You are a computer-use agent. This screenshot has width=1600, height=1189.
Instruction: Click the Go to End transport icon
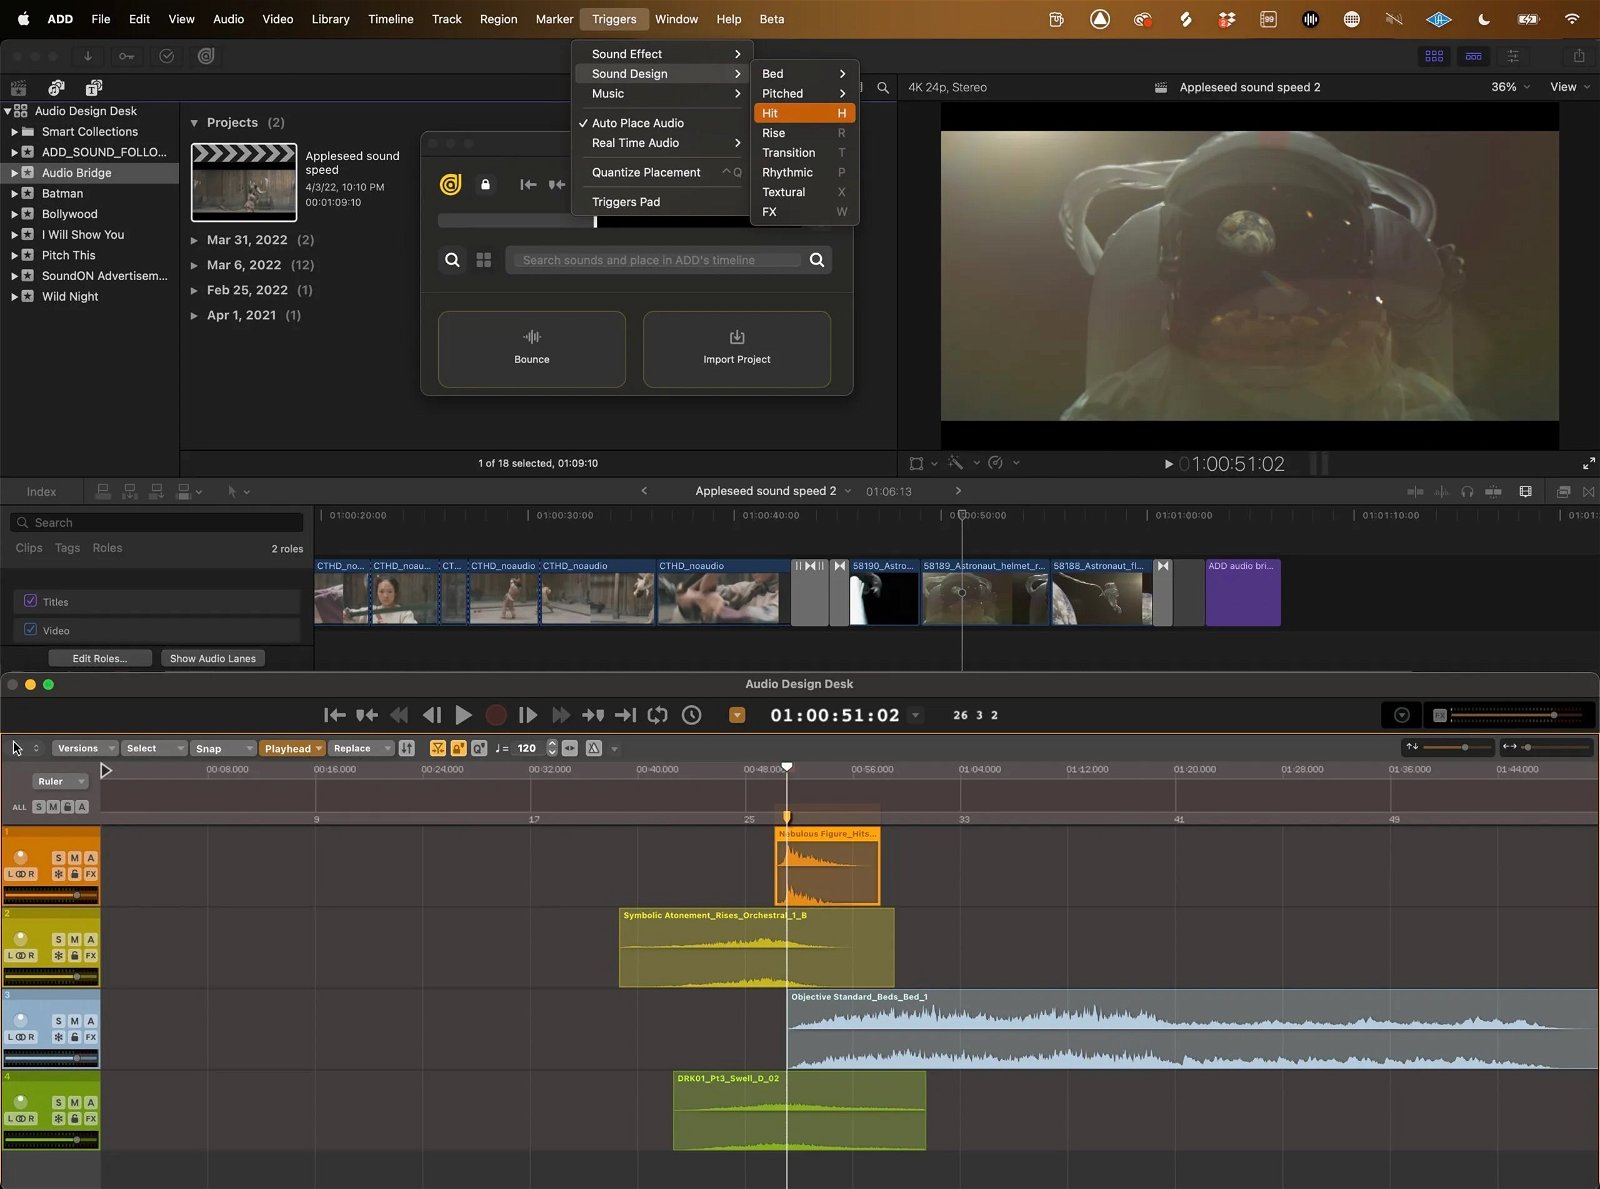tap(625, 715)
